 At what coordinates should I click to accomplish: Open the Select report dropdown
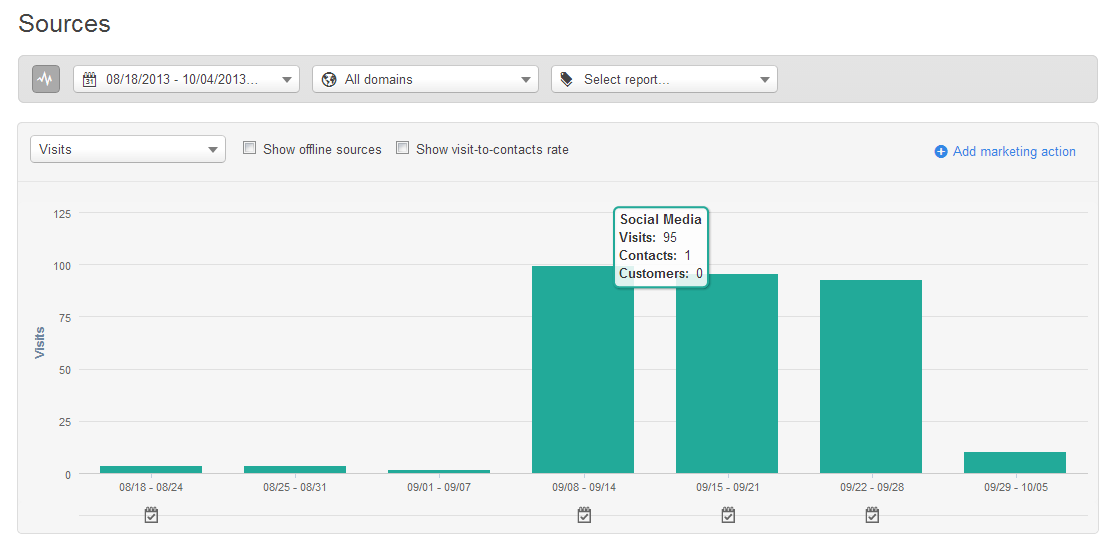(x=664, y=79)
